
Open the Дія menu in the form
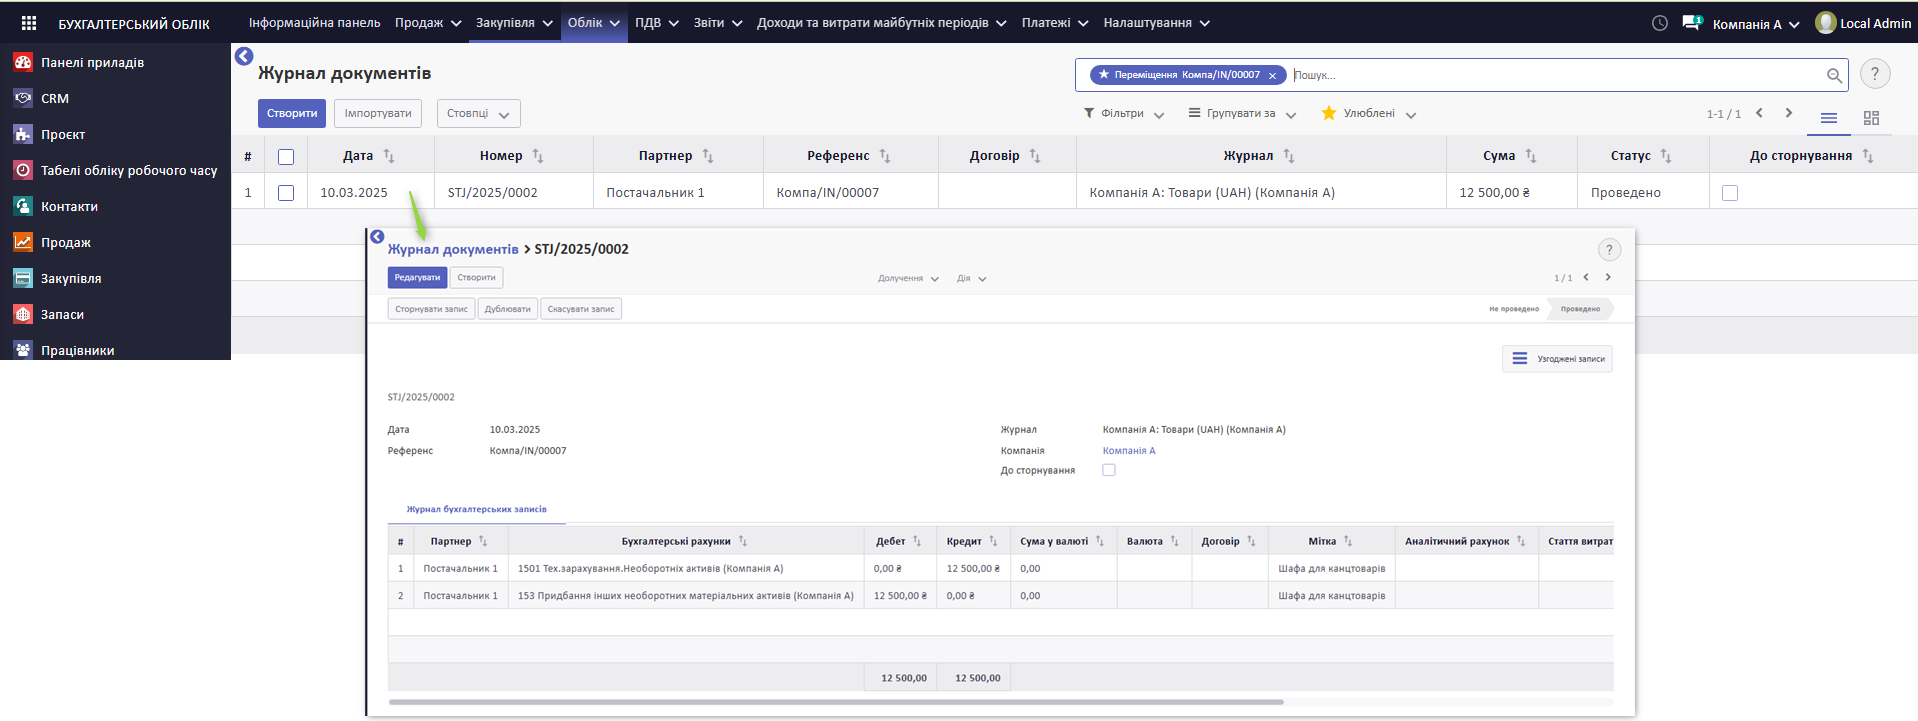[971, 278]
